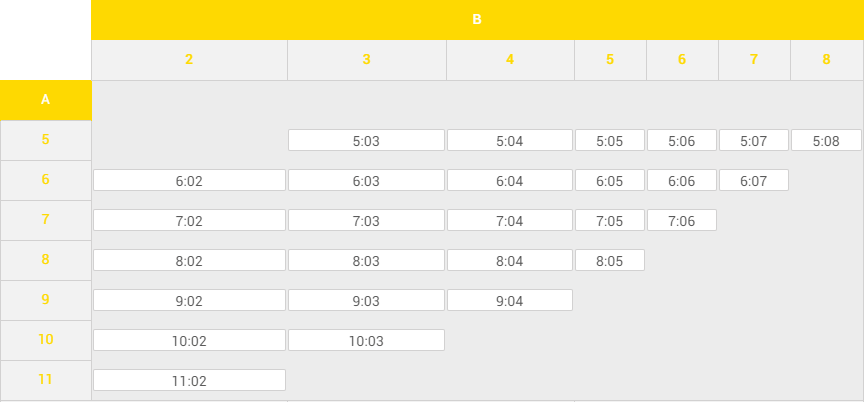This screenshot has height=402, width=864.
Task: Click row header 9
Action: point(45,300)
